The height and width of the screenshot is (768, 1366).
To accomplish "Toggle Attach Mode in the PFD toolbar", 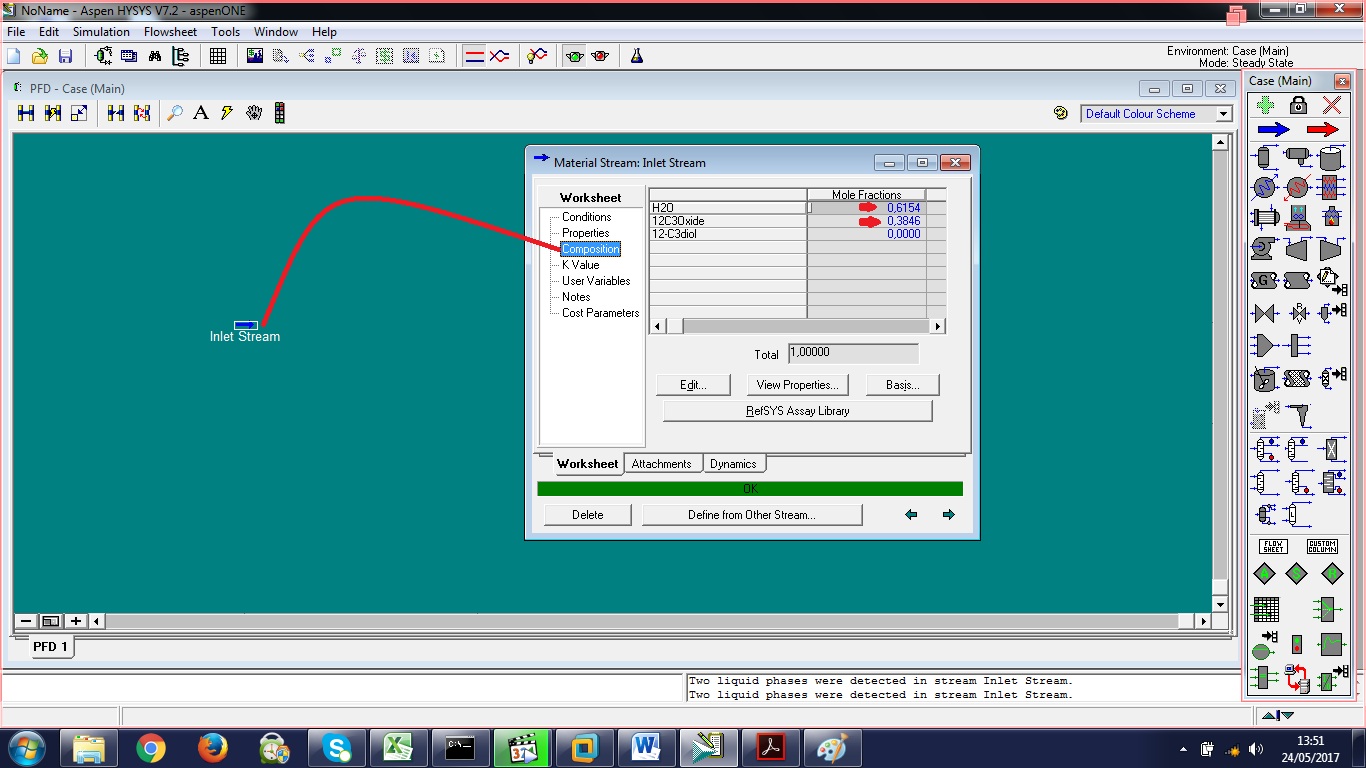I will (225, 112).
